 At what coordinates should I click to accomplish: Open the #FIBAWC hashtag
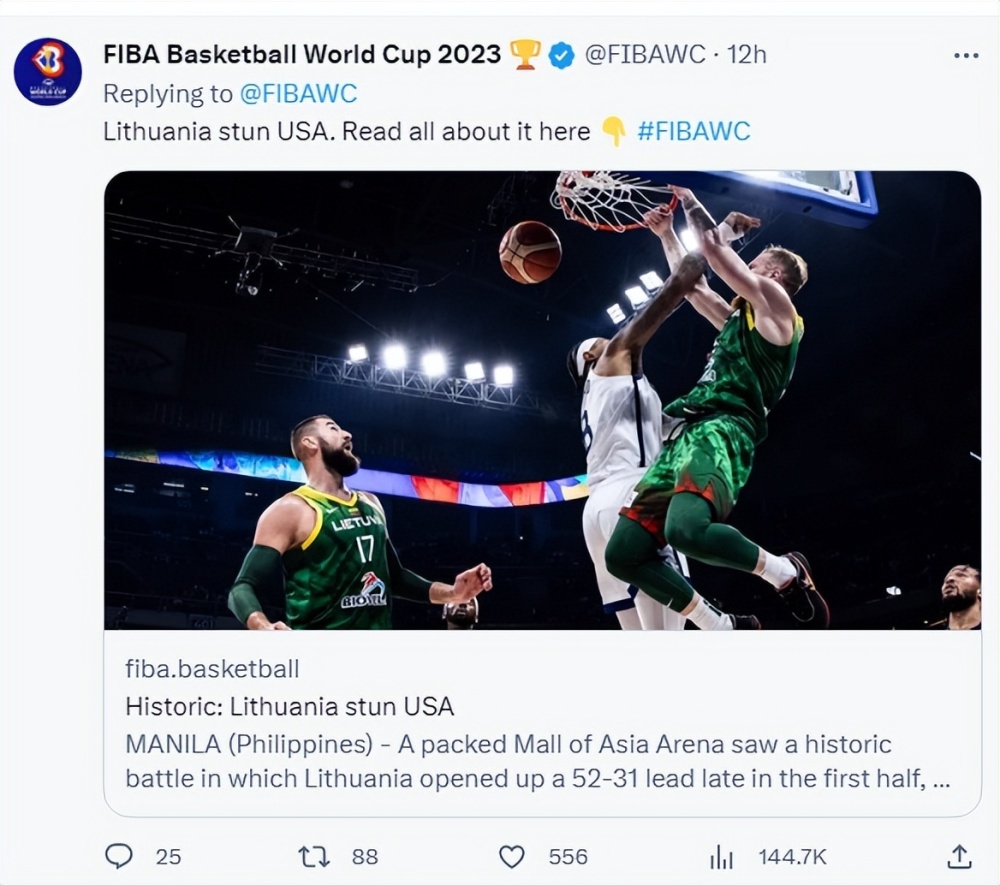pyautogui.click(x=693, y=131)
